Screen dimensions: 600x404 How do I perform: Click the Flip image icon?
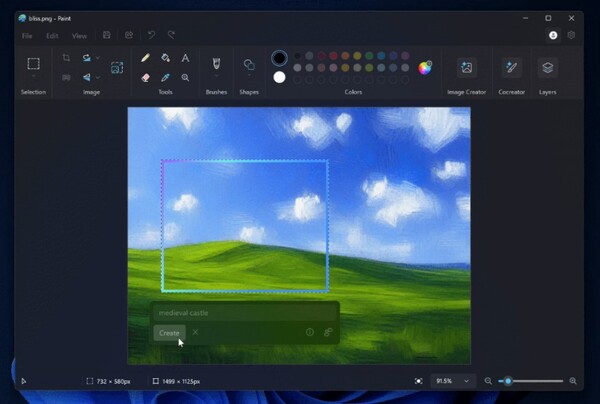87,77
